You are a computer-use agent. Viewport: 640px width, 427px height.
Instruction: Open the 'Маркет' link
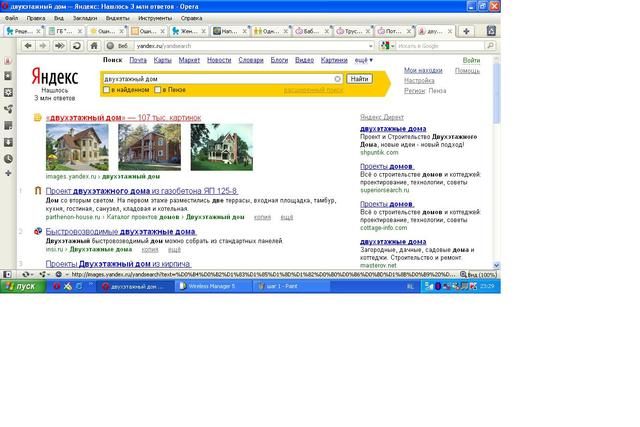(189, 60)
